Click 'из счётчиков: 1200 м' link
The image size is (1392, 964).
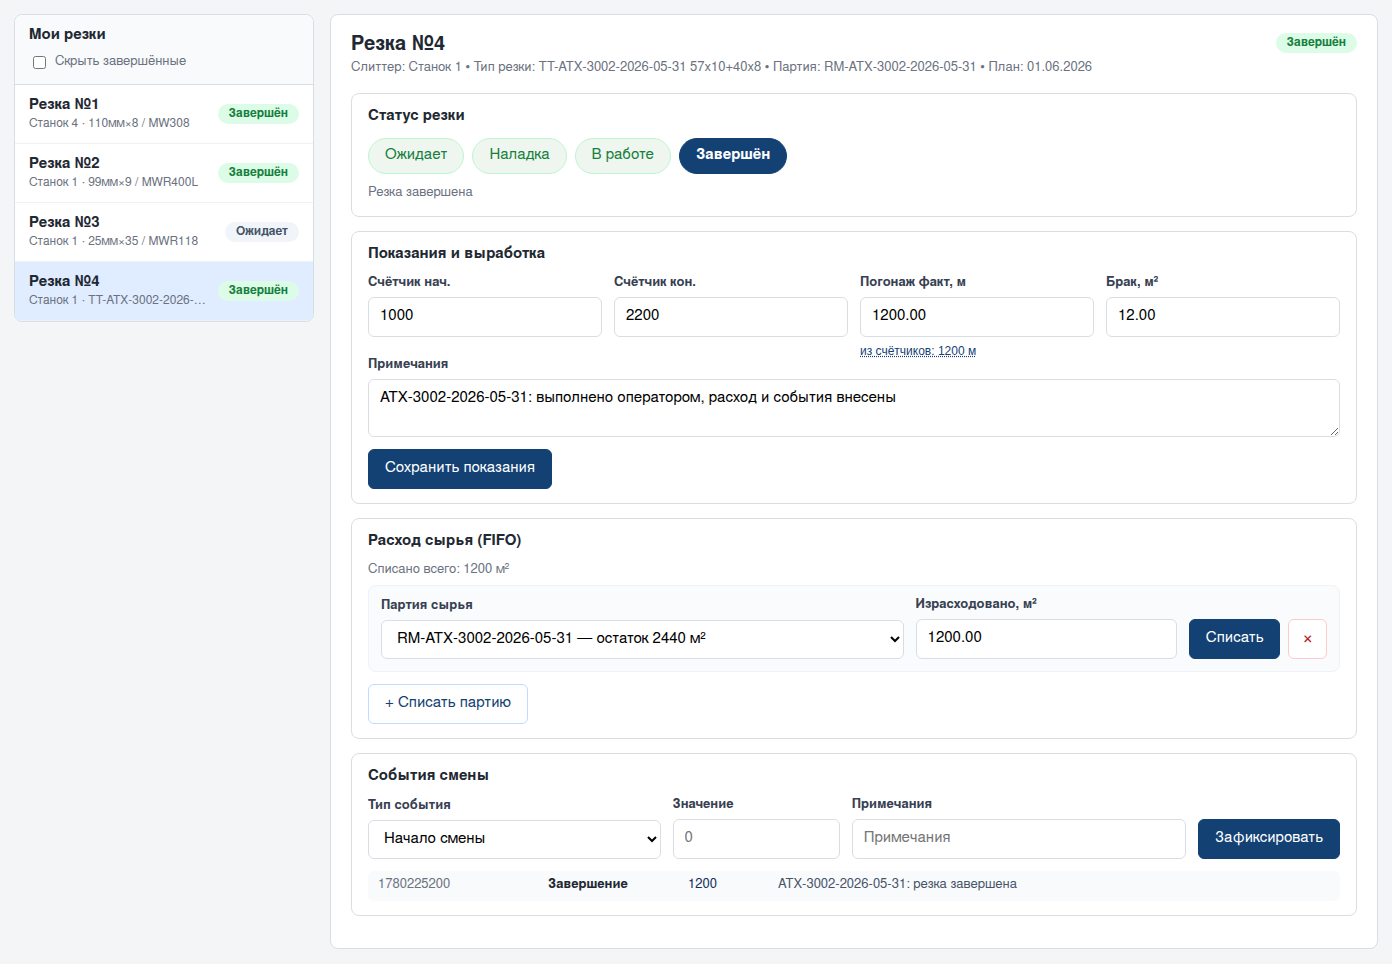coord(918,351)
